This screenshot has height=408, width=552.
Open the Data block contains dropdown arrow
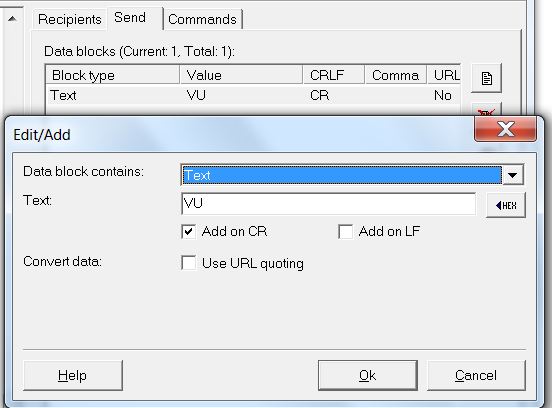pos(513,175)
